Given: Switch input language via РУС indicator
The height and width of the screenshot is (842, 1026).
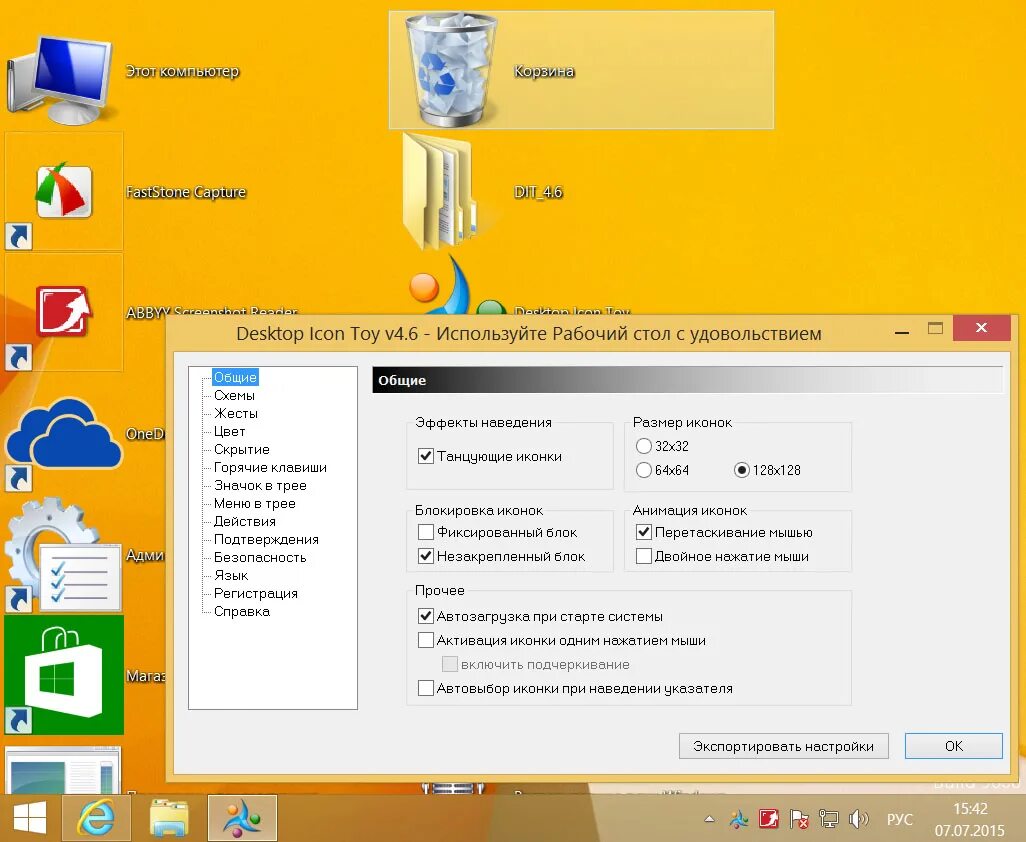Looking at the screenshot, I should click(900, 819).
